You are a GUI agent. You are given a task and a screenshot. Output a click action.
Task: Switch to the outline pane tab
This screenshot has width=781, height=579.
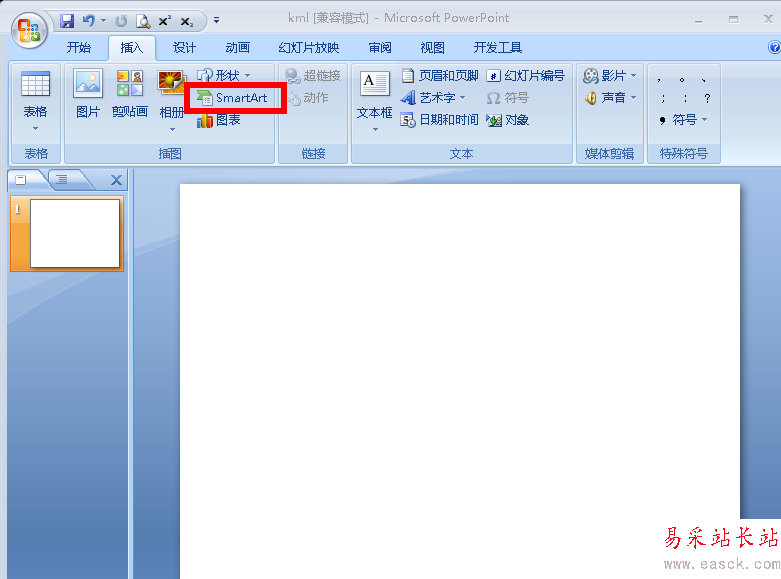point(62,180)
